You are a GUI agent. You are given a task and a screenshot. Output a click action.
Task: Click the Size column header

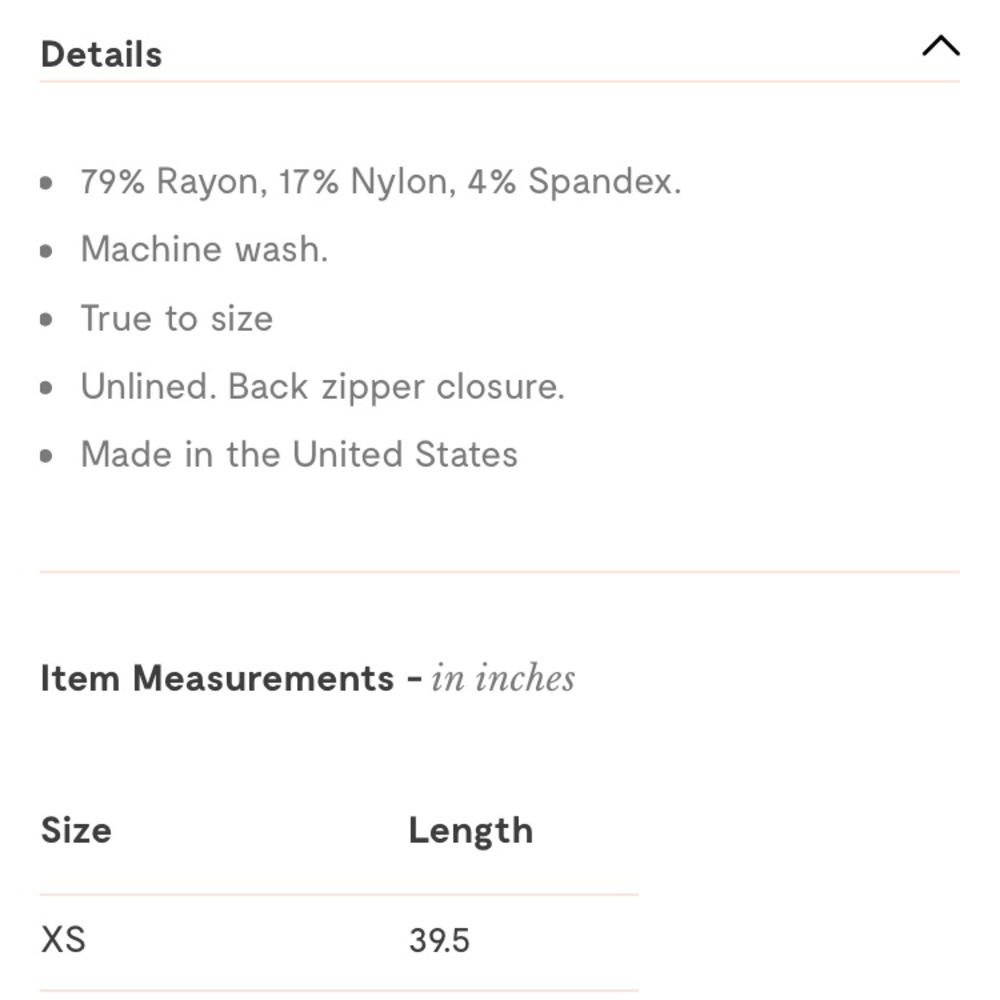pos(76,831)
